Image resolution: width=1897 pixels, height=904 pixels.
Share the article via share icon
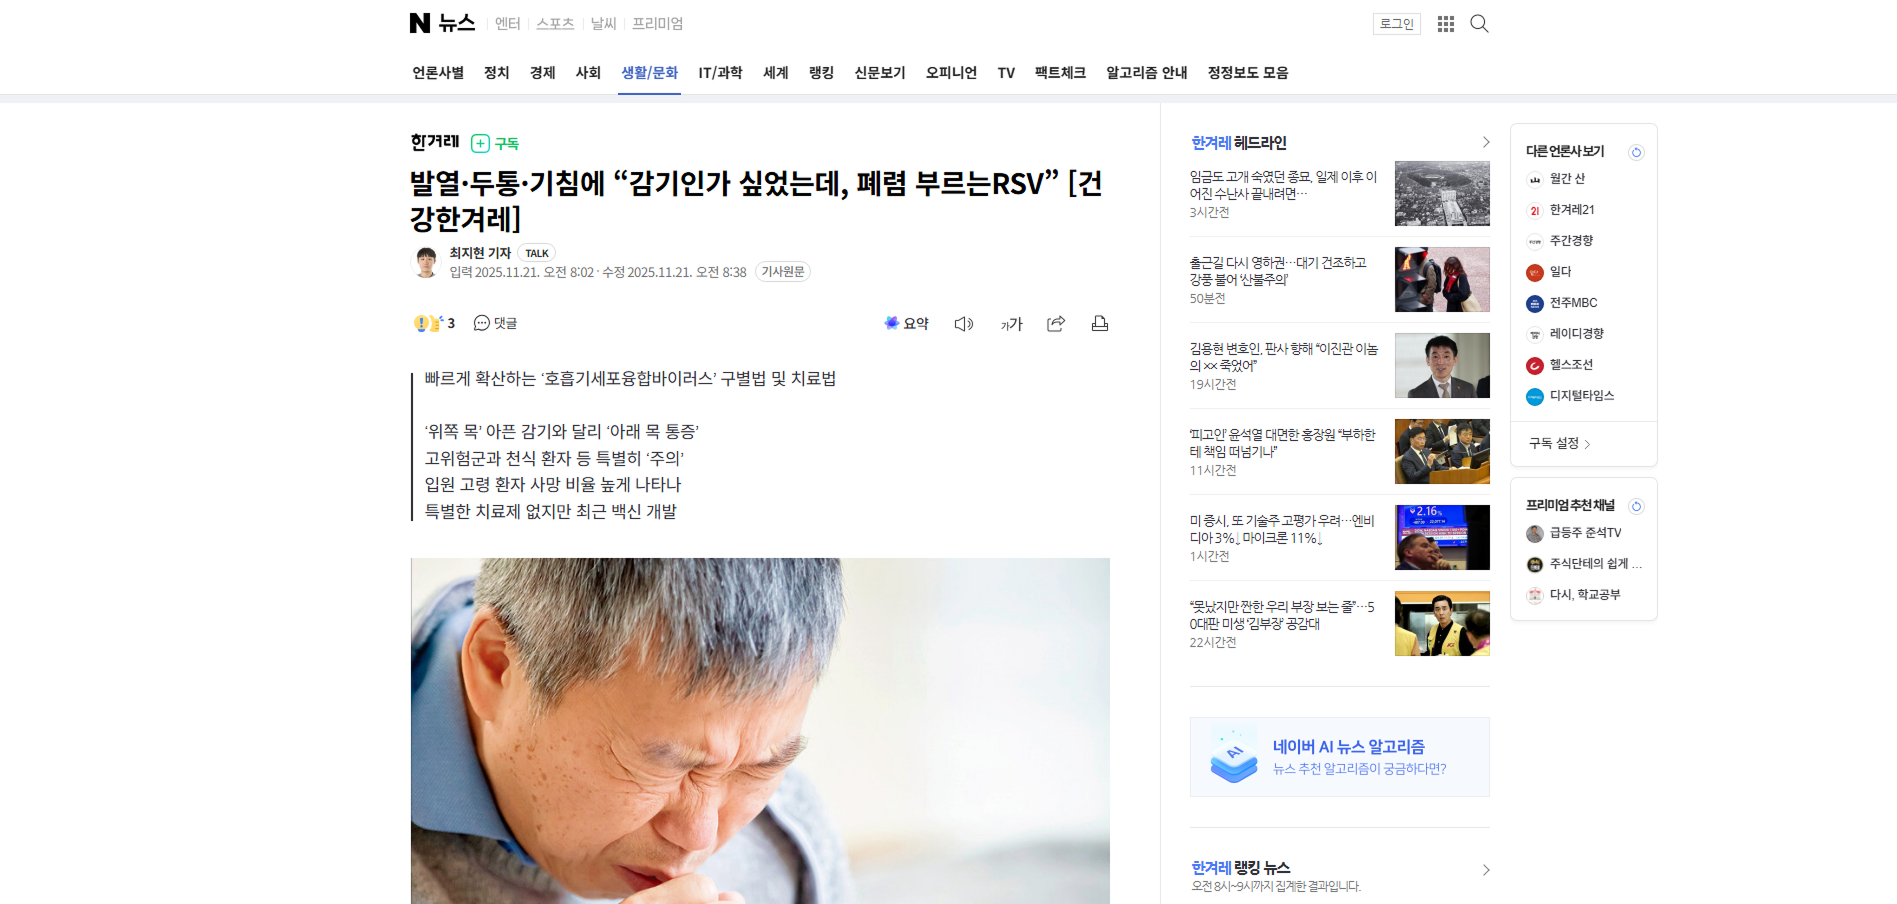(x=1056, y=324)
